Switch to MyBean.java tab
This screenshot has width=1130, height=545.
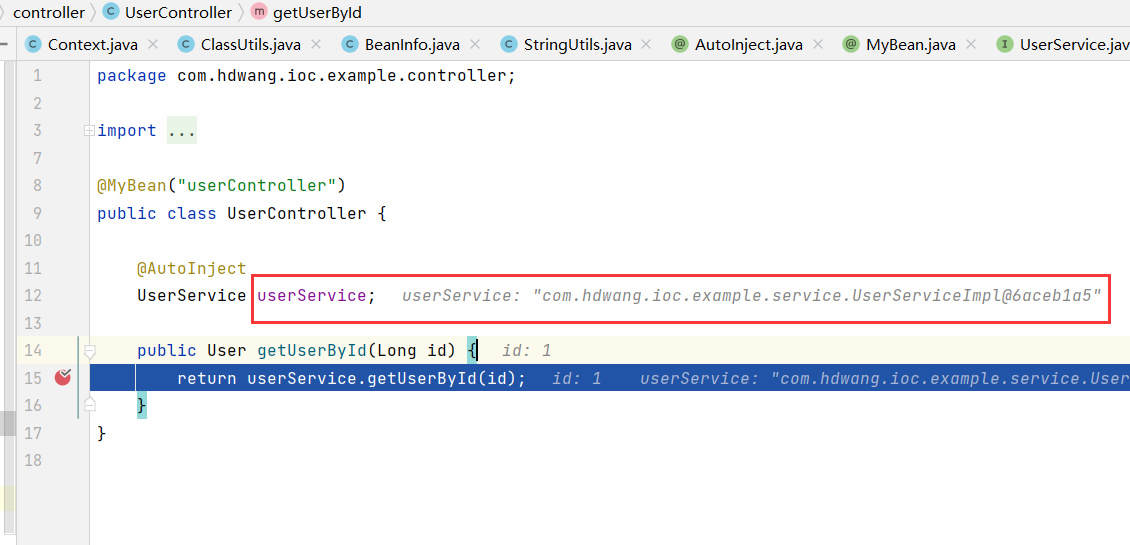[x=911, y=45]
